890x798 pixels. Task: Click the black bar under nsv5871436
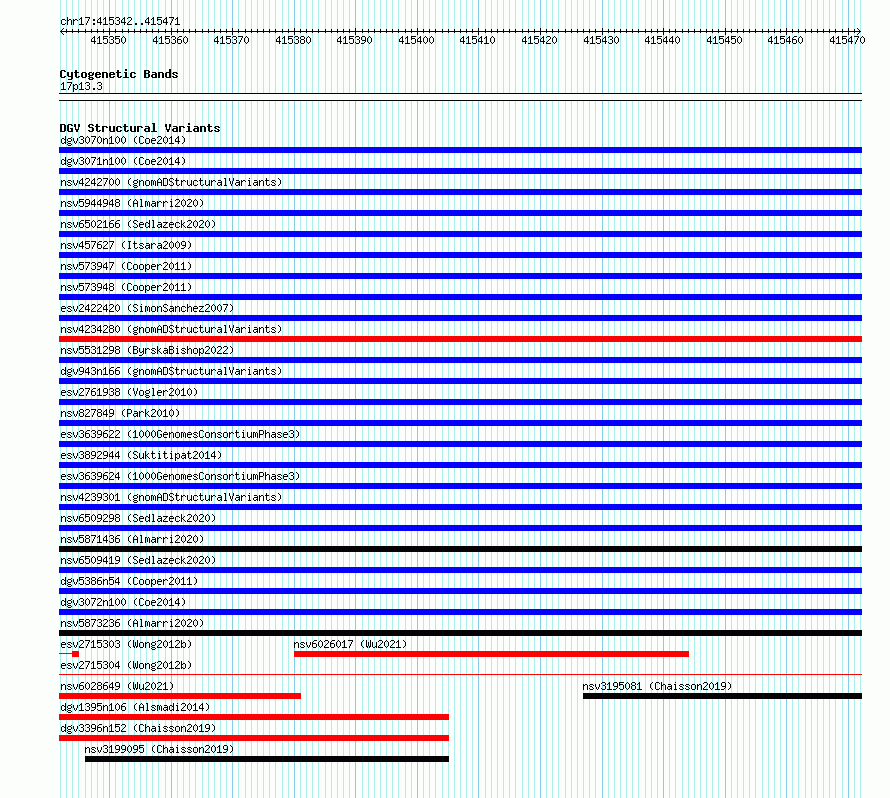coord(460,549)
